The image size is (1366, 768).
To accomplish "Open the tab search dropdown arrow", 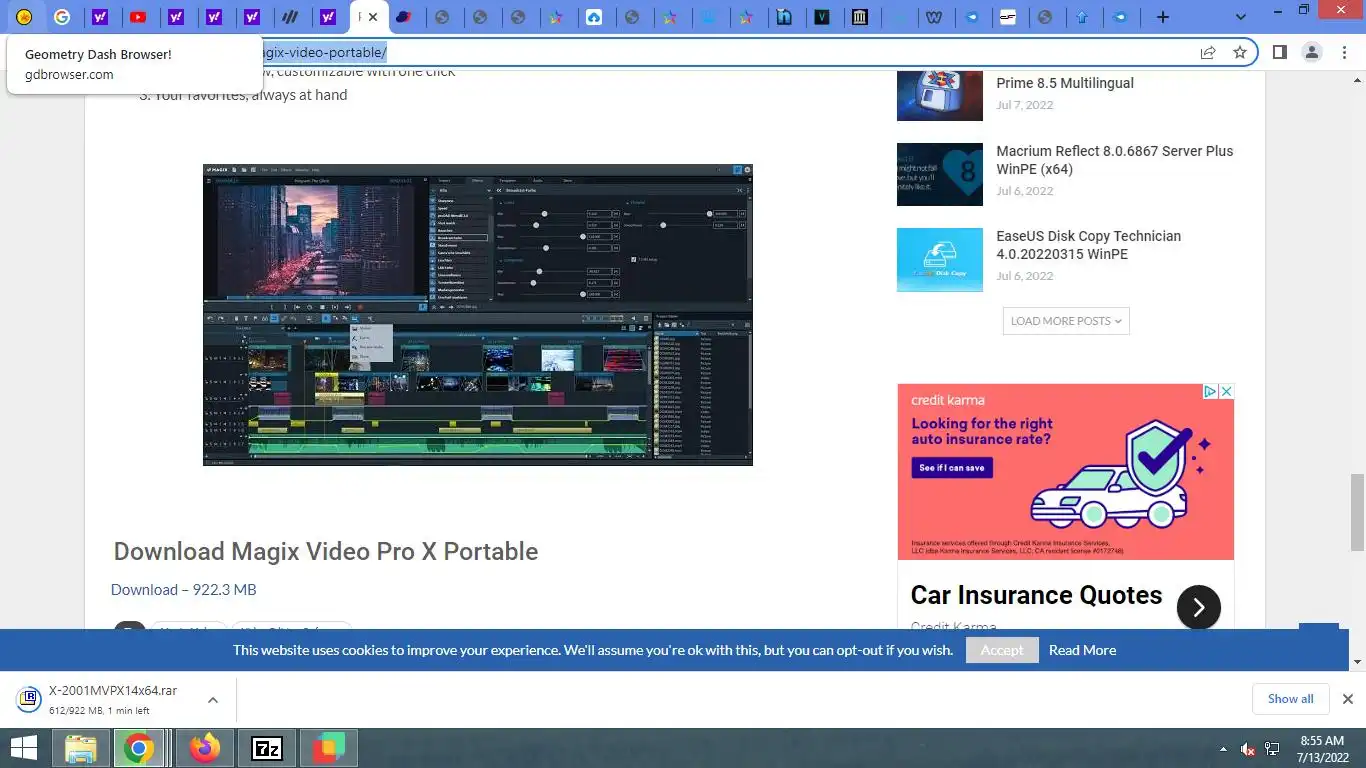I will click(x=1241, y=17).
